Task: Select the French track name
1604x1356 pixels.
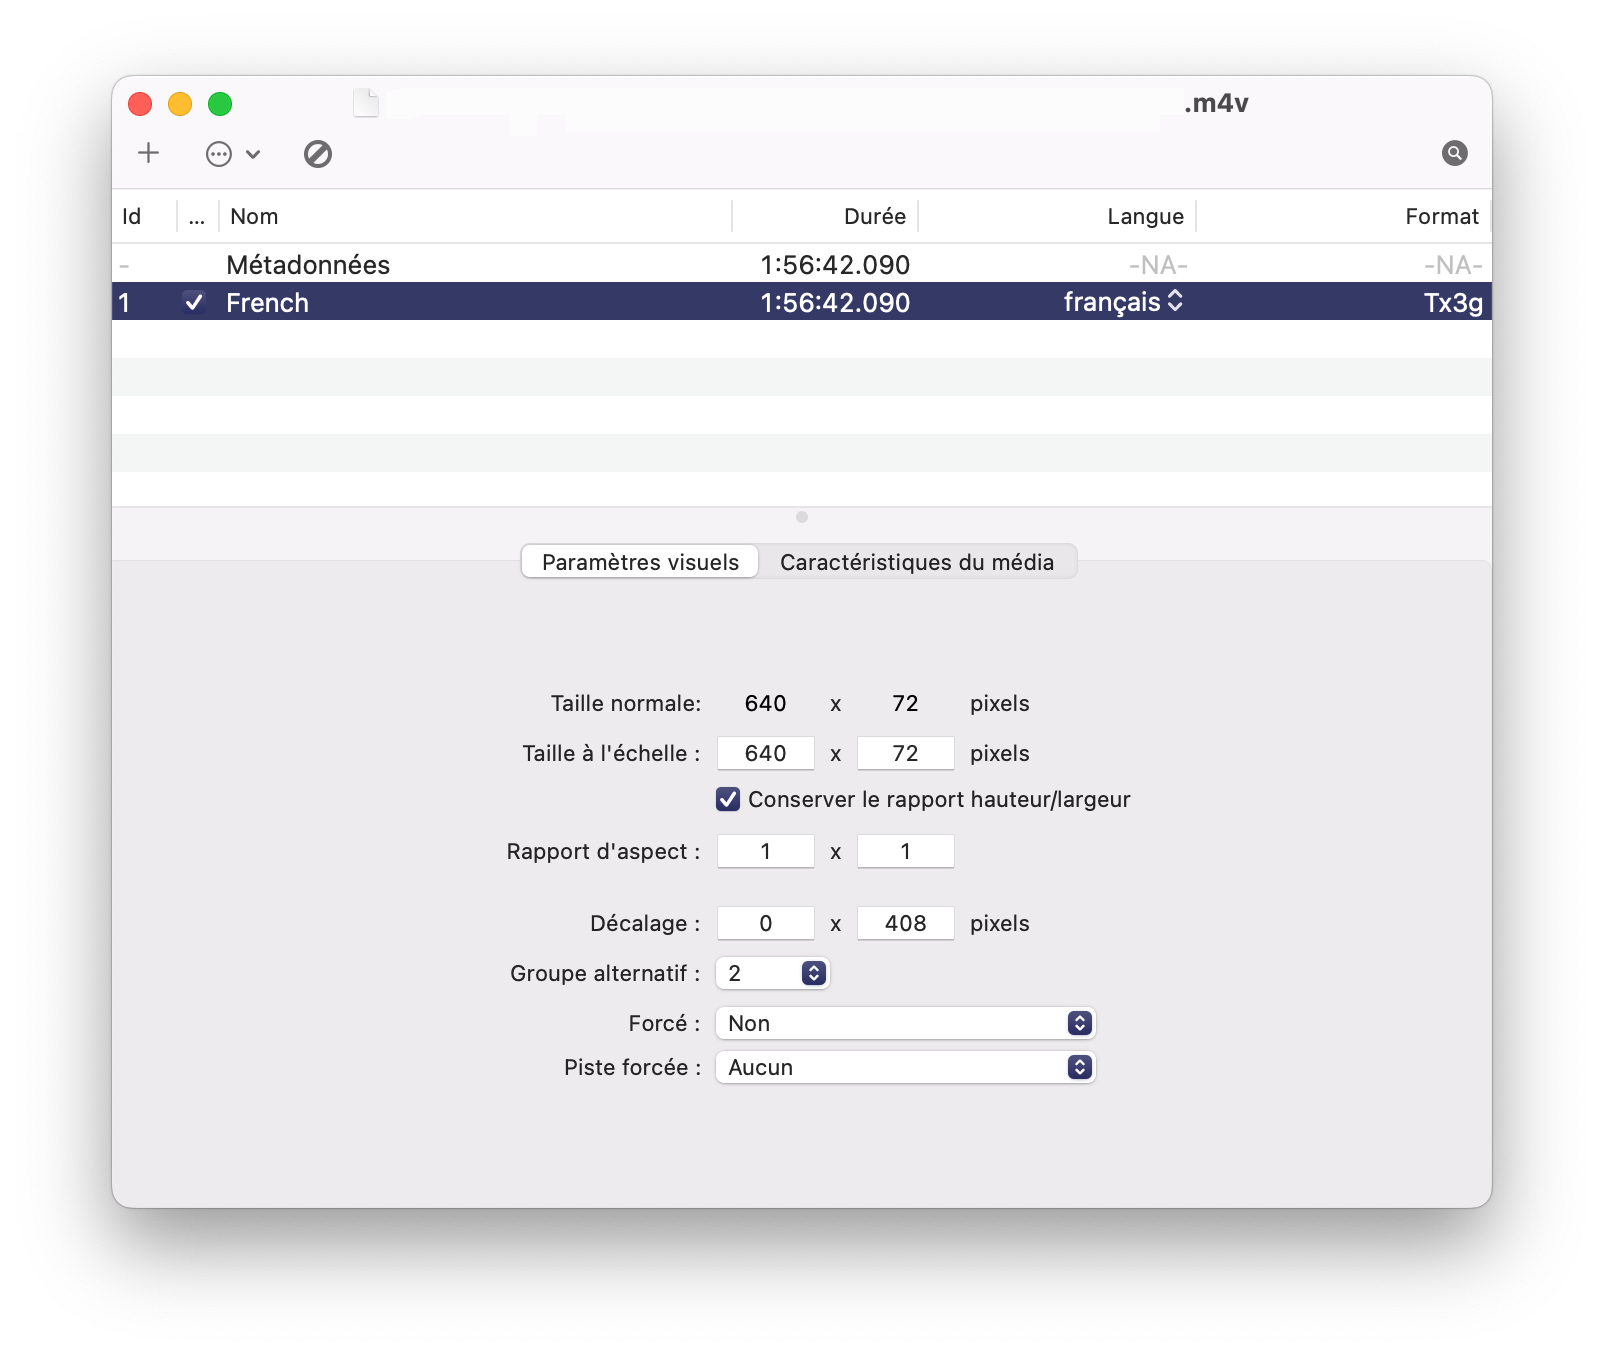Action: (x=267, y=303)
